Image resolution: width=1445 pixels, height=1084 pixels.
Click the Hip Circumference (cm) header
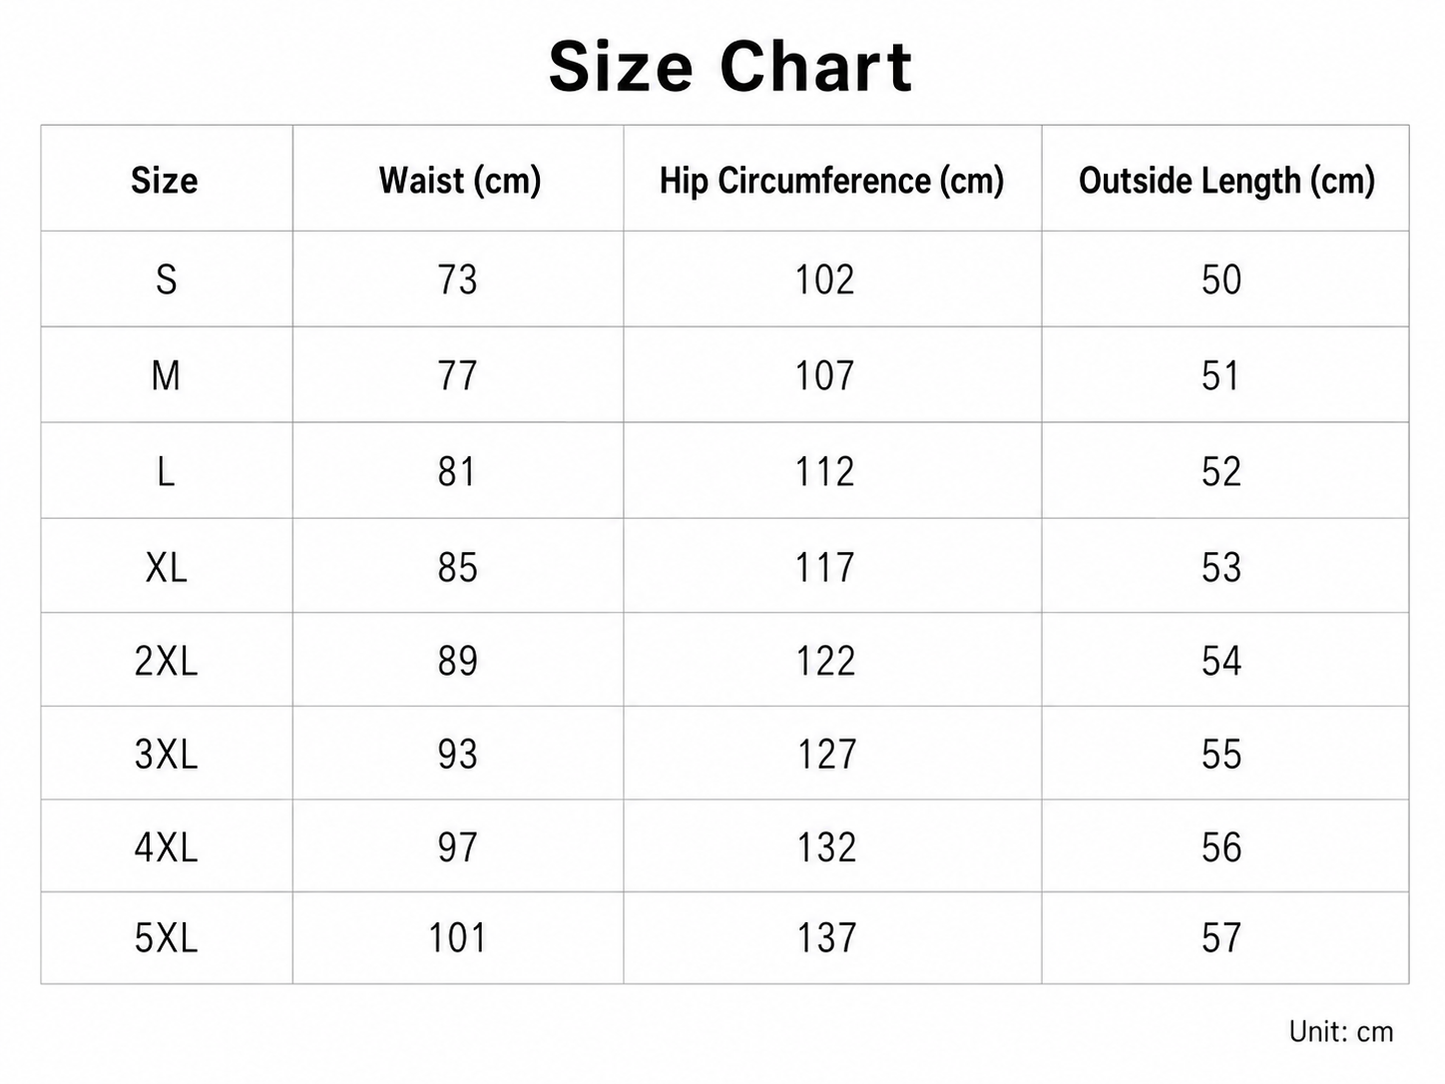coord(832,181)
